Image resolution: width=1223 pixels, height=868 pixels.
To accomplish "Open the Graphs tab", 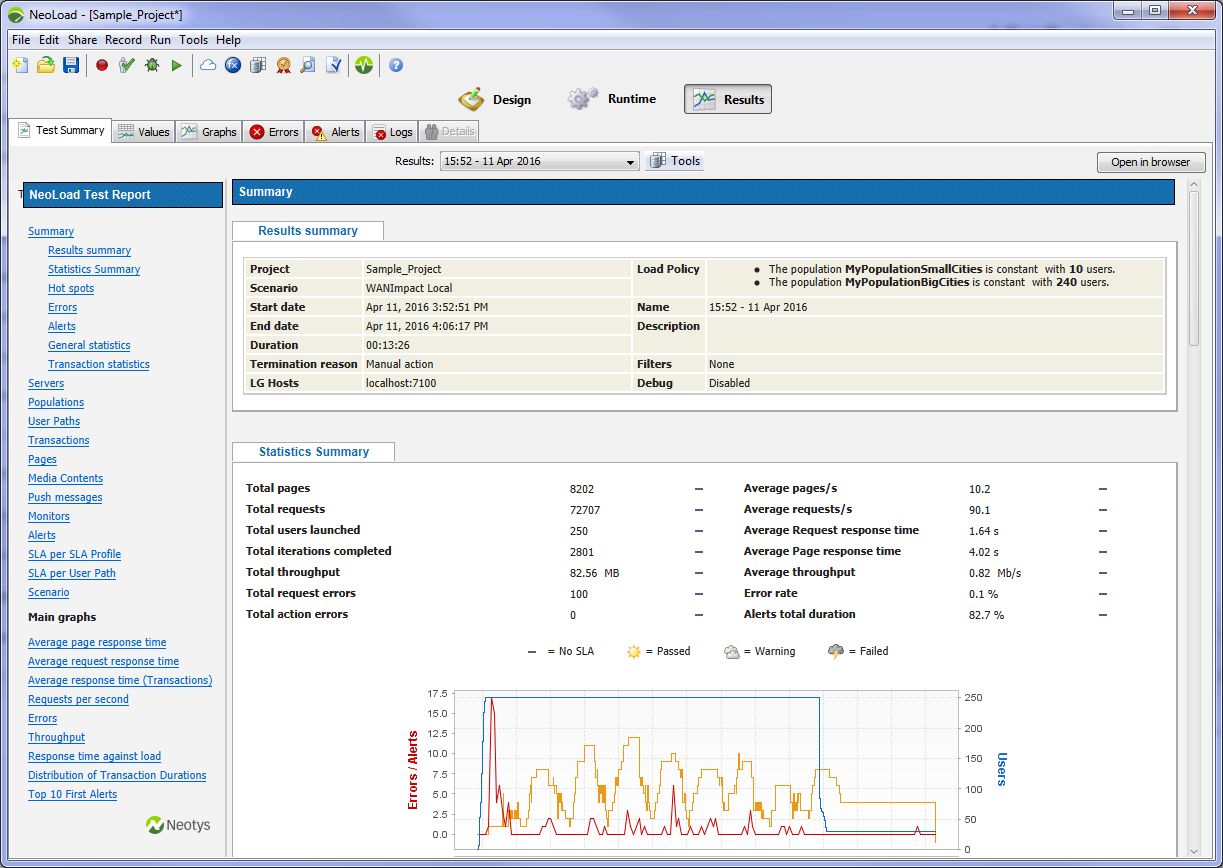I will coord(208,131).
